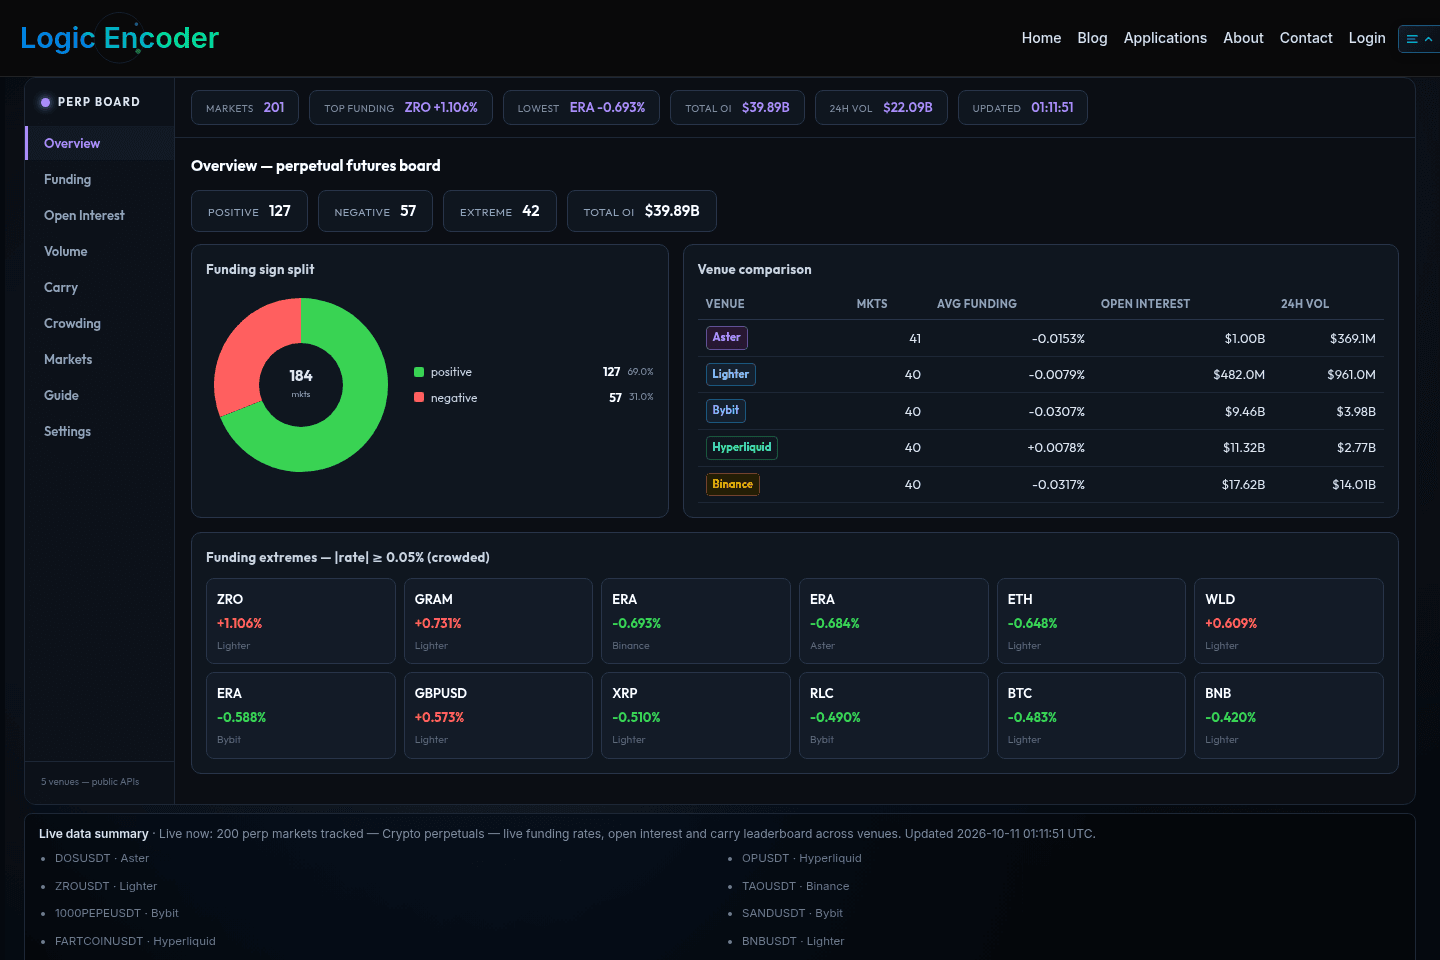Open the Open Interest sidebar section

[99, 215]
